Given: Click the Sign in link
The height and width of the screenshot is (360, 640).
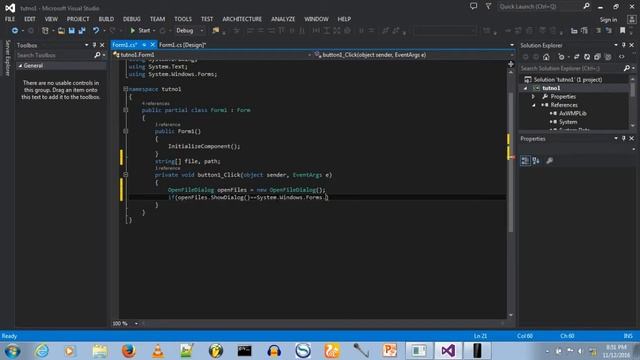Looking at the screenshot, I should (608, 20).
